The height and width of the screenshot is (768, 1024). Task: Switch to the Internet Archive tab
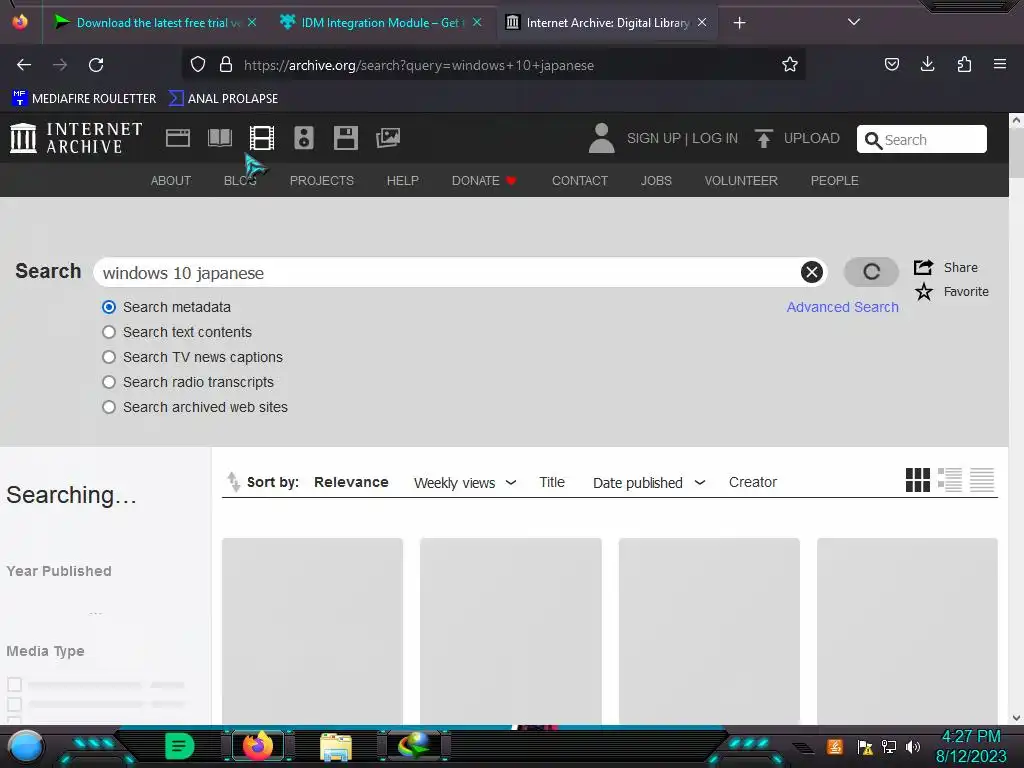607,22
